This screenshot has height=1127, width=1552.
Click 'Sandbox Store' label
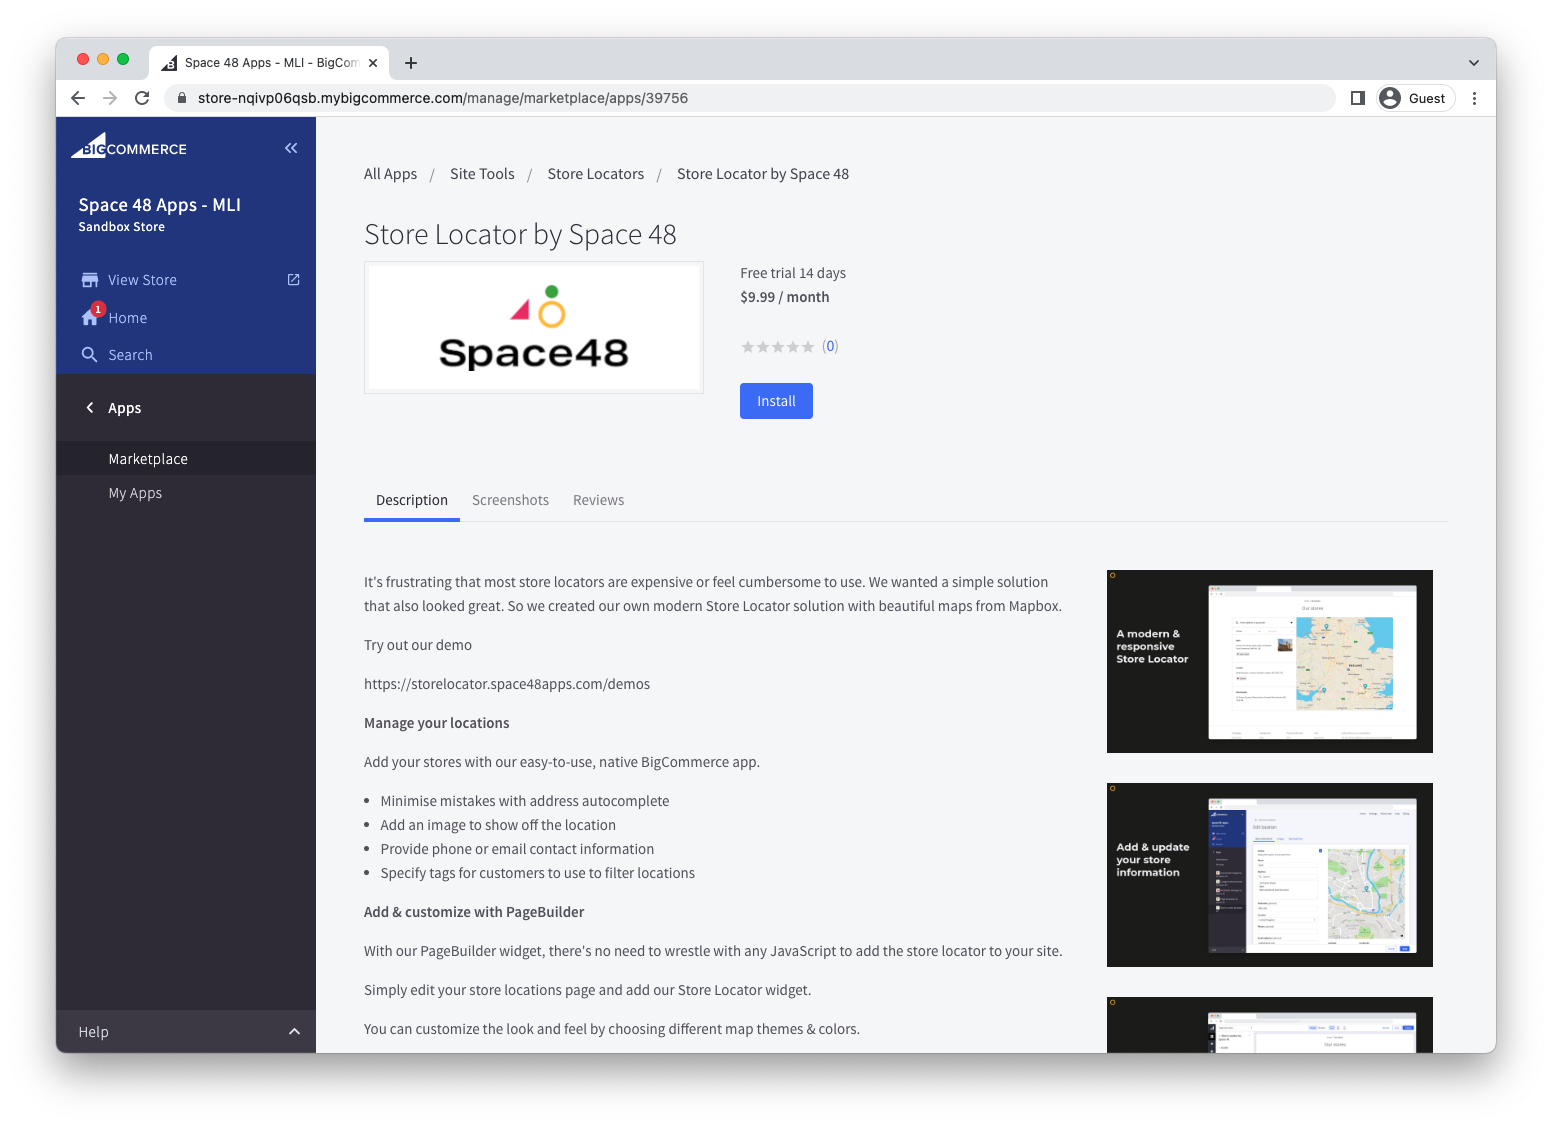coord(122,227)
